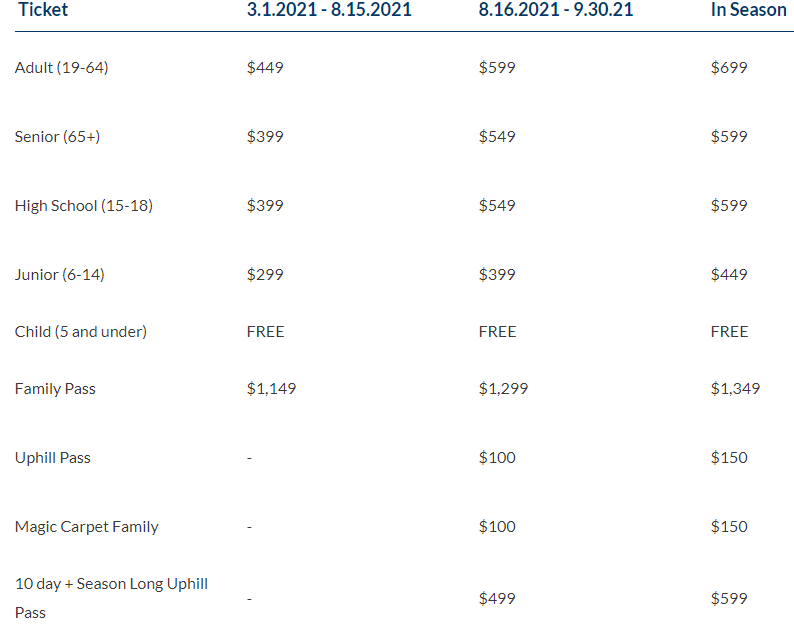Click the 3.1.2021 - 8.15.2021 column header
The height and width of the screenshot is (642, 794).
pos(329,10)
